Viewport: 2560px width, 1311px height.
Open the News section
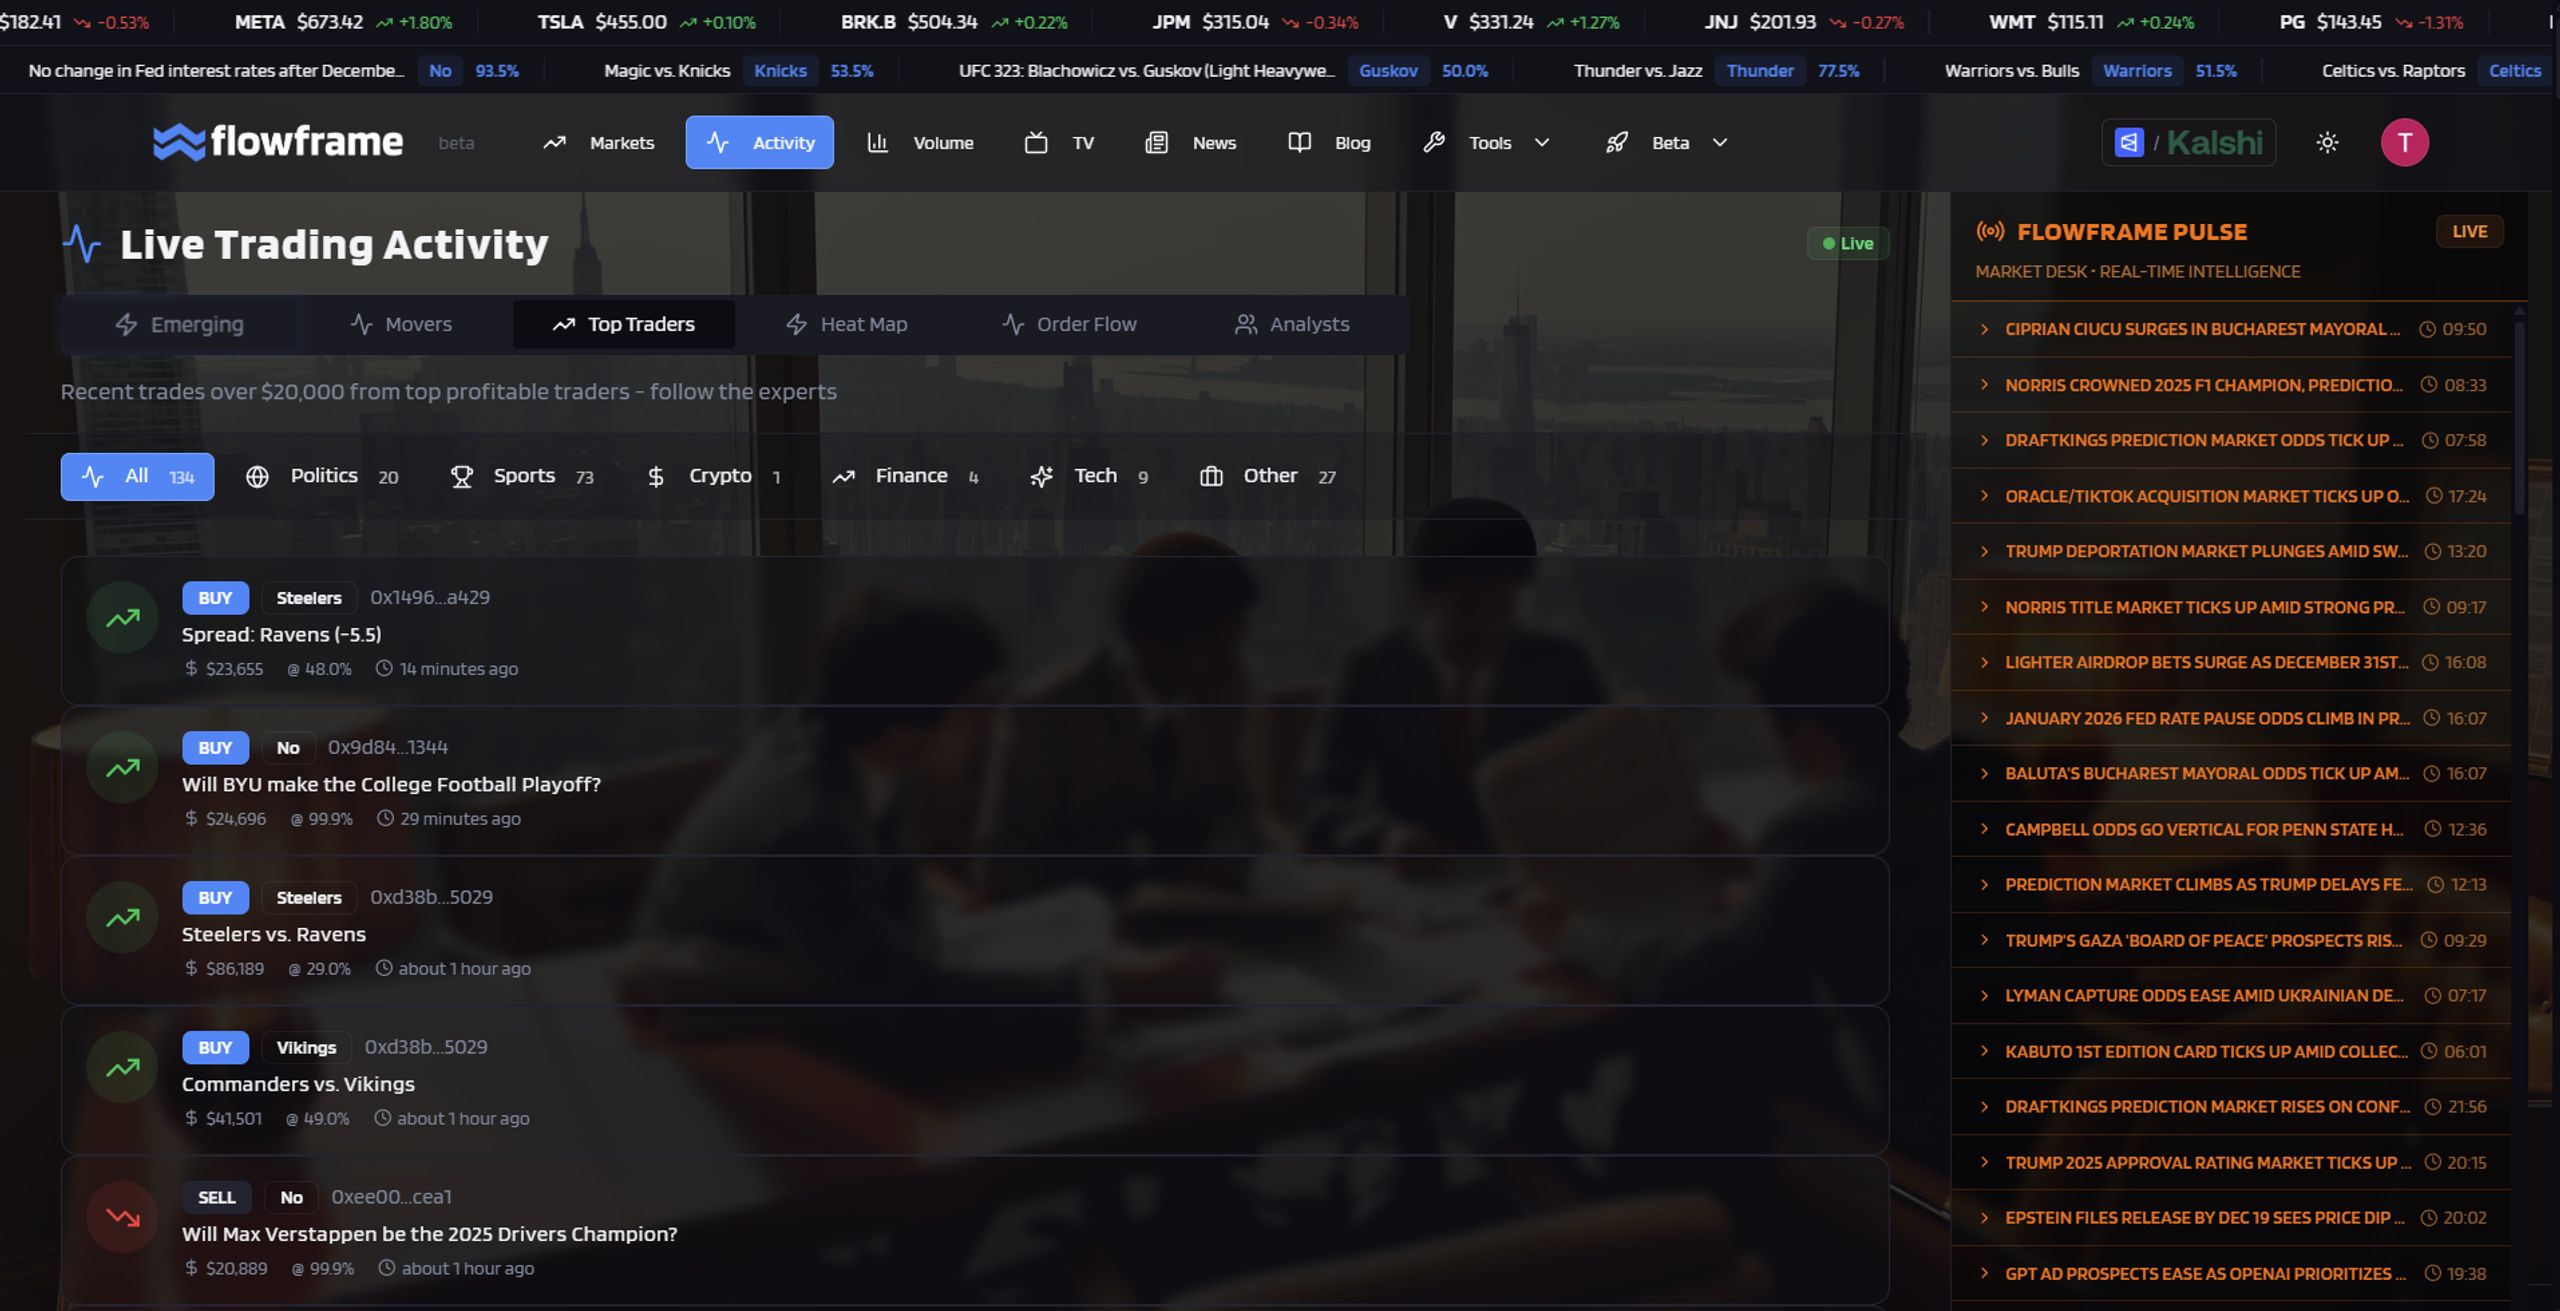pos(1190,142)
